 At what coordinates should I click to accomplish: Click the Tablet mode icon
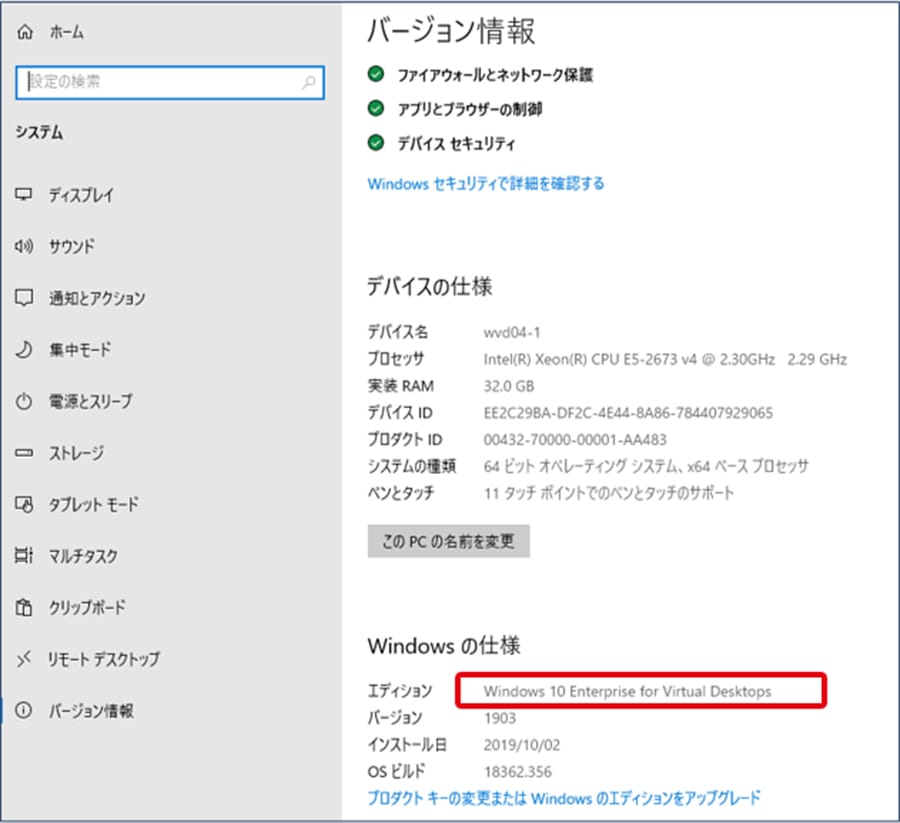(24, 504)
